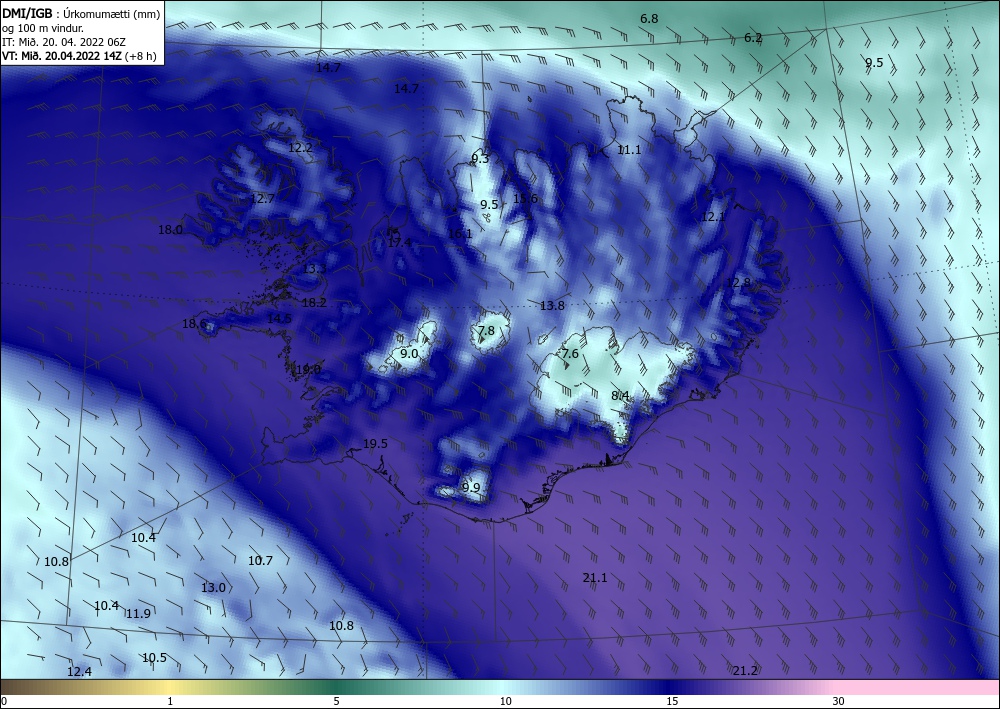Click the map value 12.7
Image resolution: width=1000 pixels, height=709 pixels.
263,199
